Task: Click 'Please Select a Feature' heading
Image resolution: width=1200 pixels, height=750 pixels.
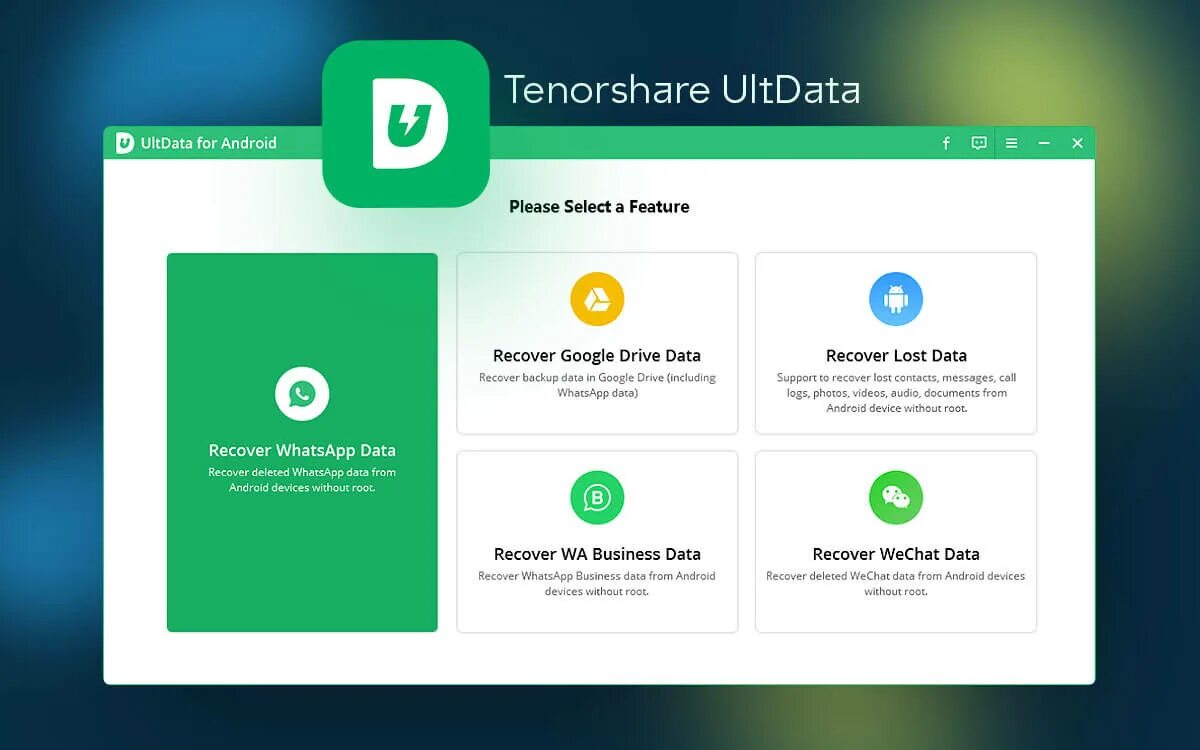Action: point(599,207)
